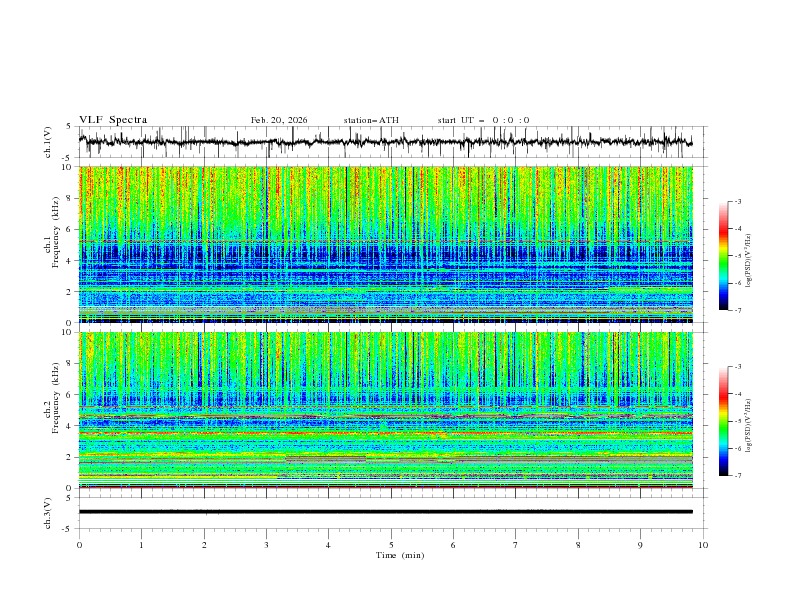The image size is (792, 612).
Task: Click the upper color bar "-7" tick value
Action: (x=737, y=310)
